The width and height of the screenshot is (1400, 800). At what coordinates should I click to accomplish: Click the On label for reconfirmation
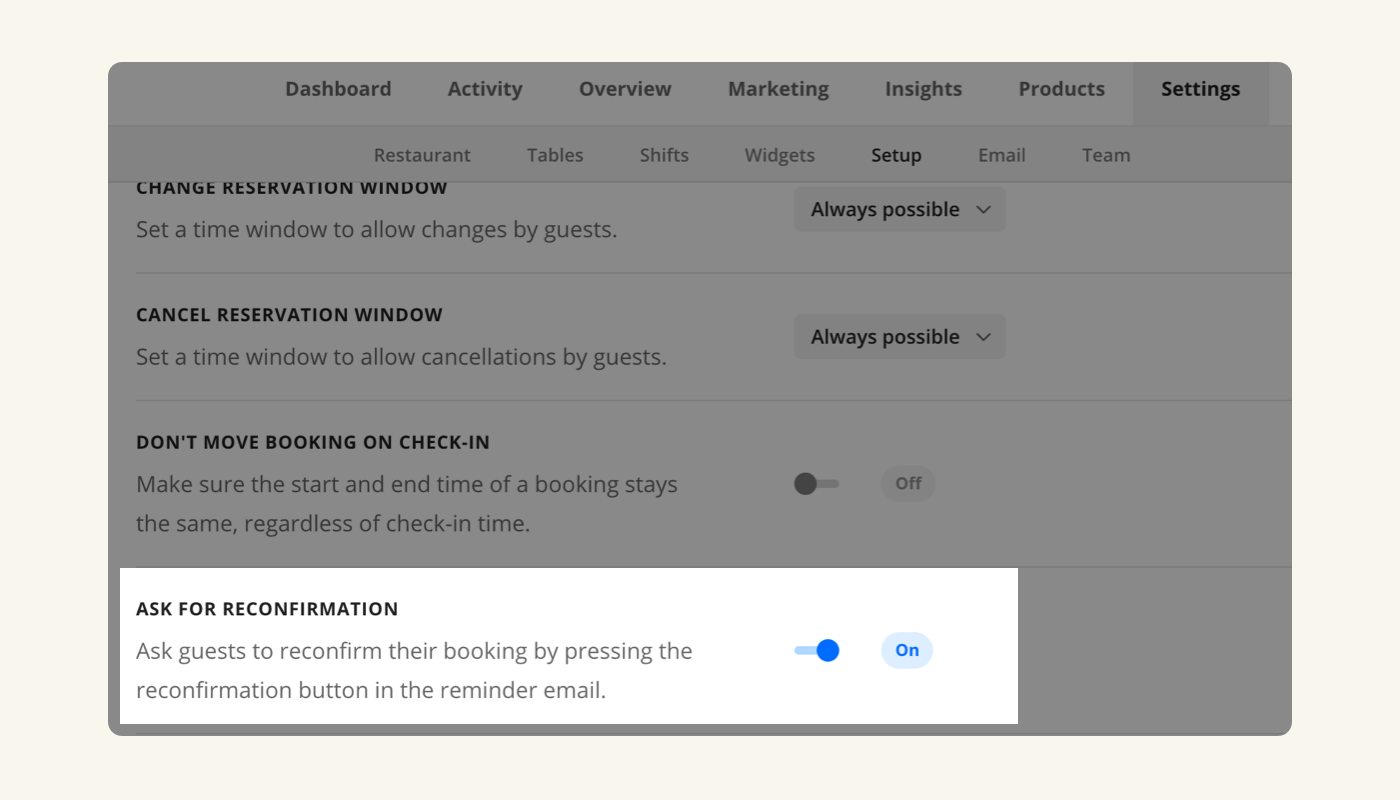(x=907, y=650)
